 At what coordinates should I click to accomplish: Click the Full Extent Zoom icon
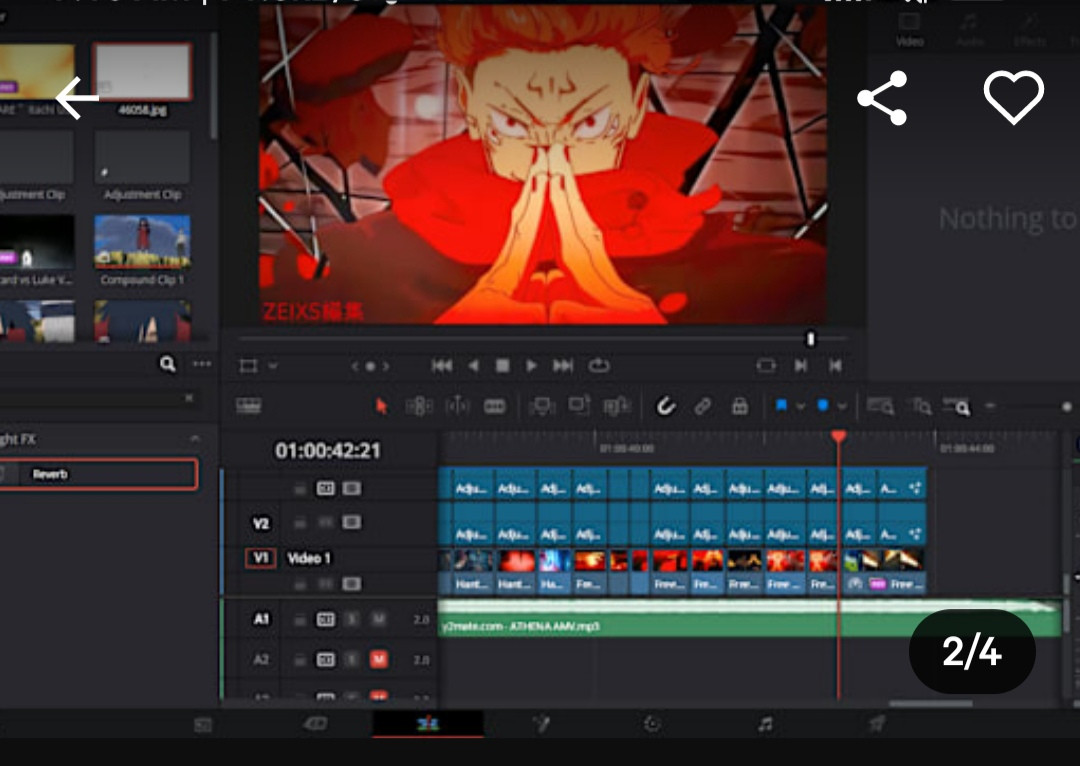click(880, 406)
